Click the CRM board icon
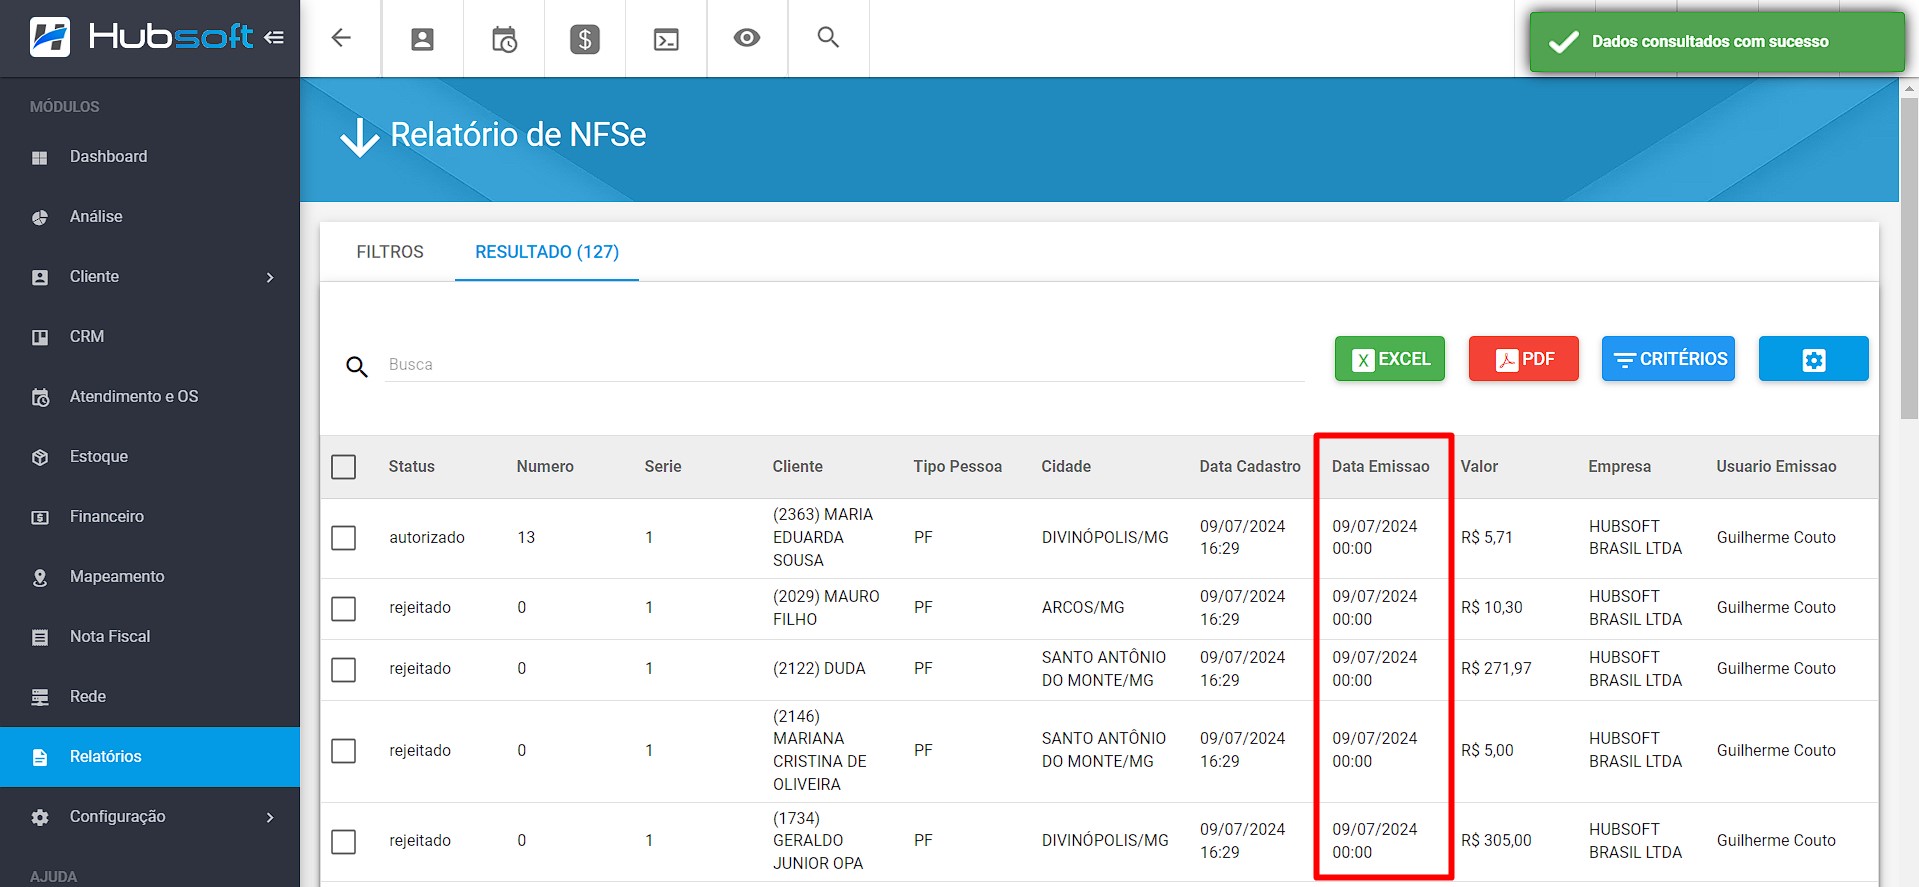The width and height of the screenshot is (1919, 887). click(40, 337)
